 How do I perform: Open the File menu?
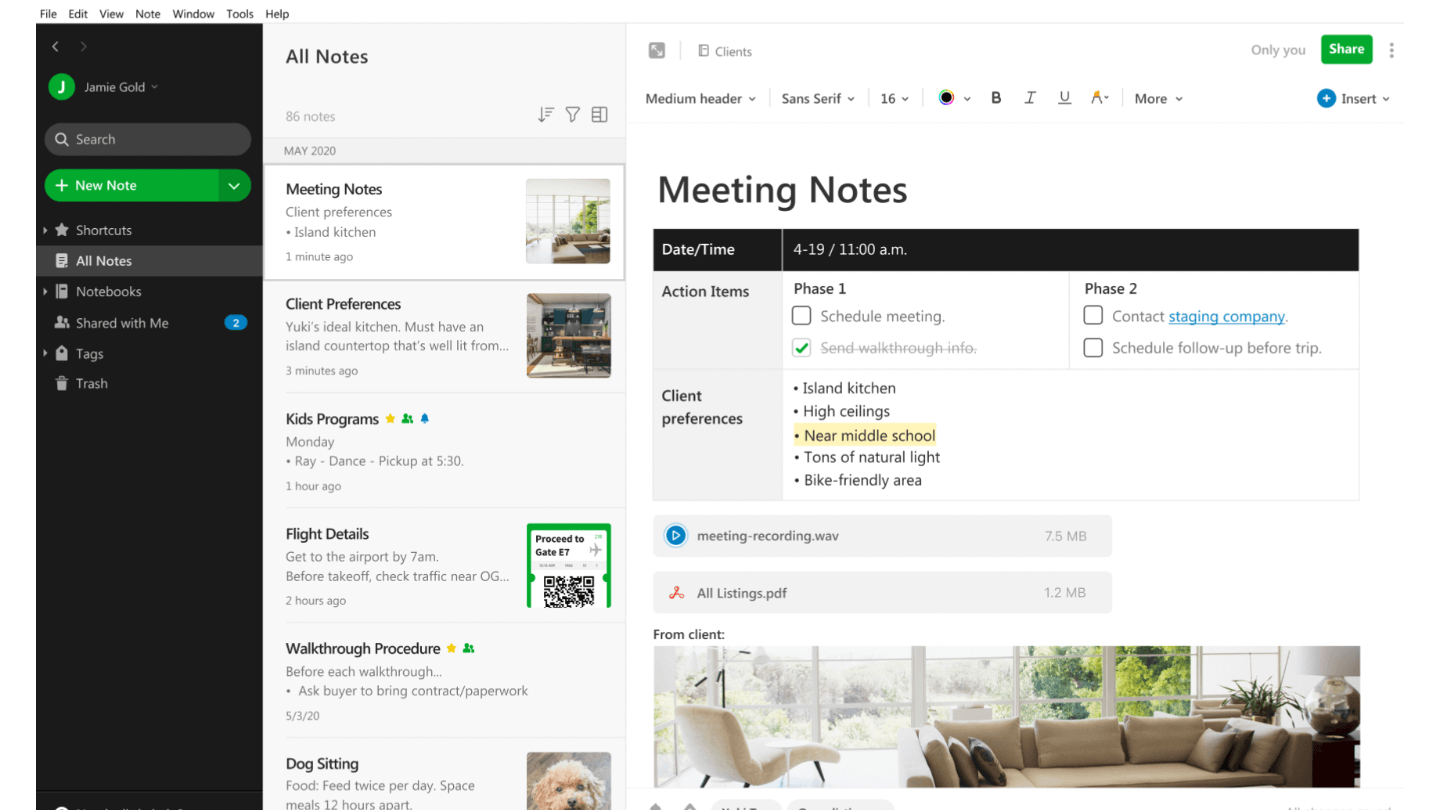(x=48, y=14)
